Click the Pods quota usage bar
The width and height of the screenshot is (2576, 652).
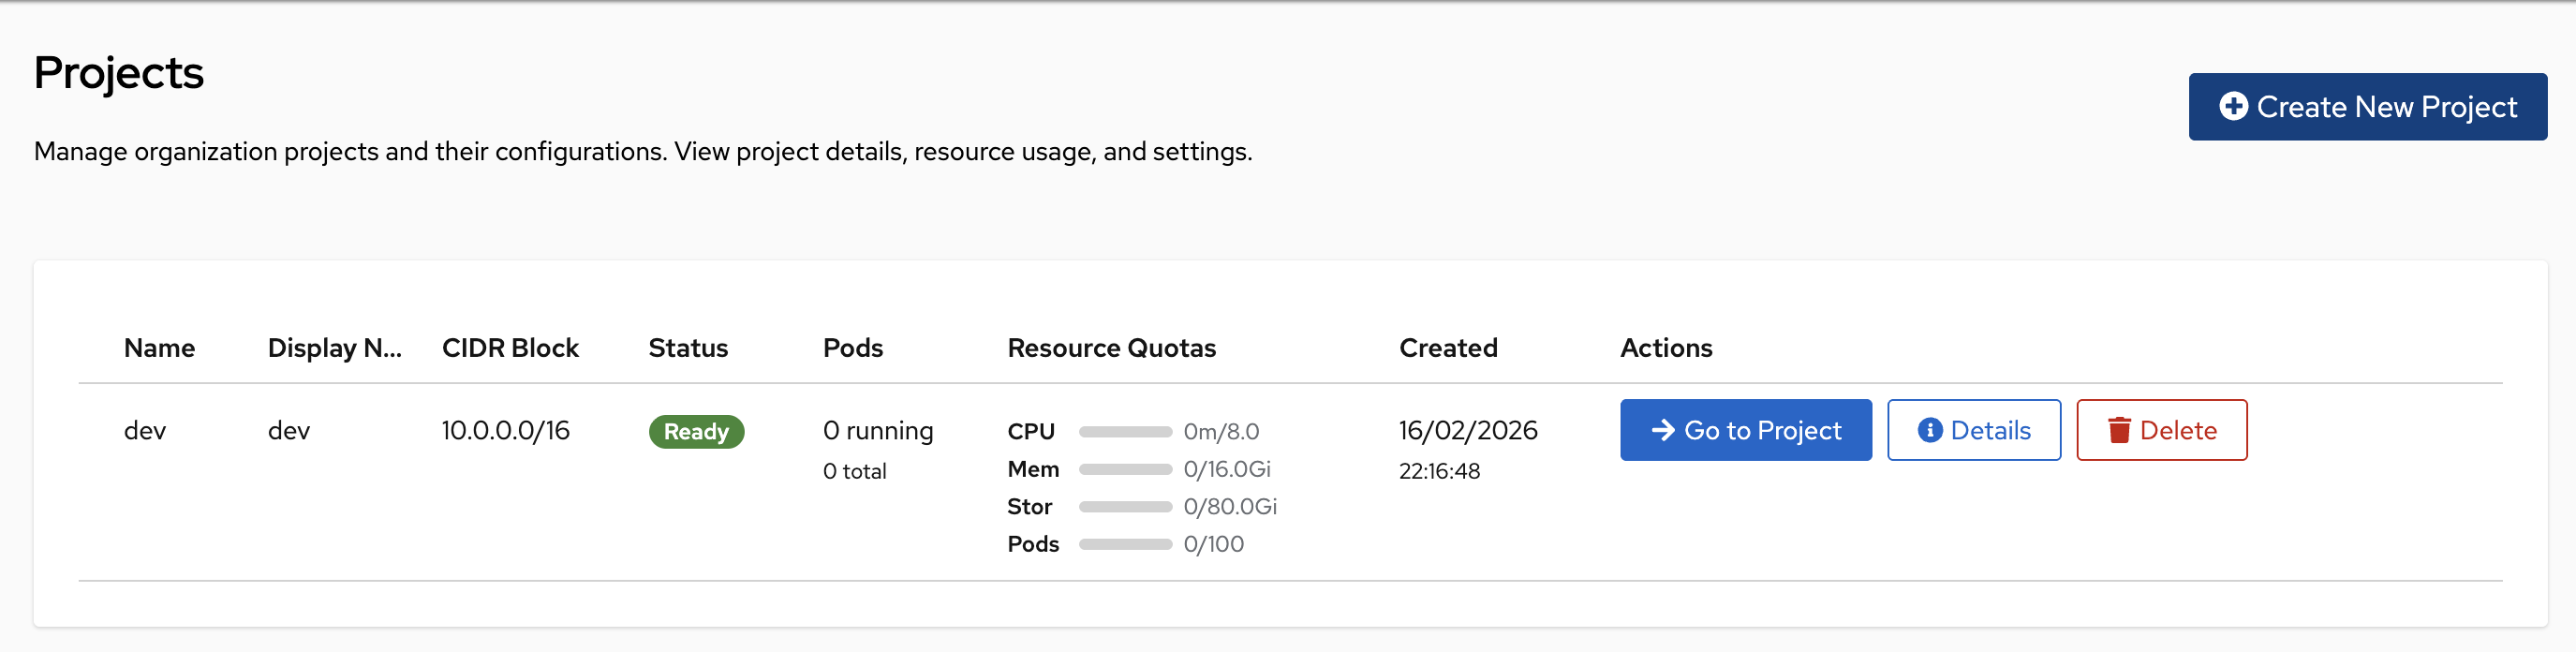coord(1124,544)
